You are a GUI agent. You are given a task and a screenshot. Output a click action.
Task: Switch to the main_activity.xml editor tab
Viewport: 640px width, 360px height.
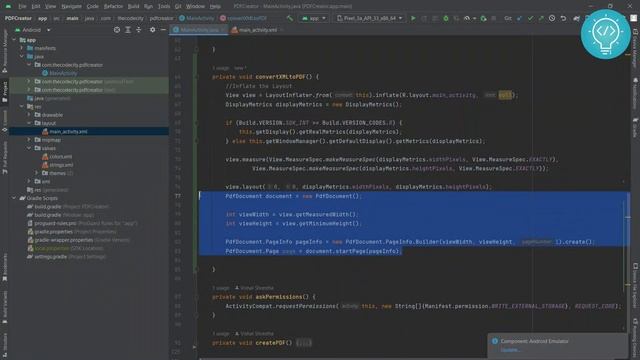tap(257, 30)
